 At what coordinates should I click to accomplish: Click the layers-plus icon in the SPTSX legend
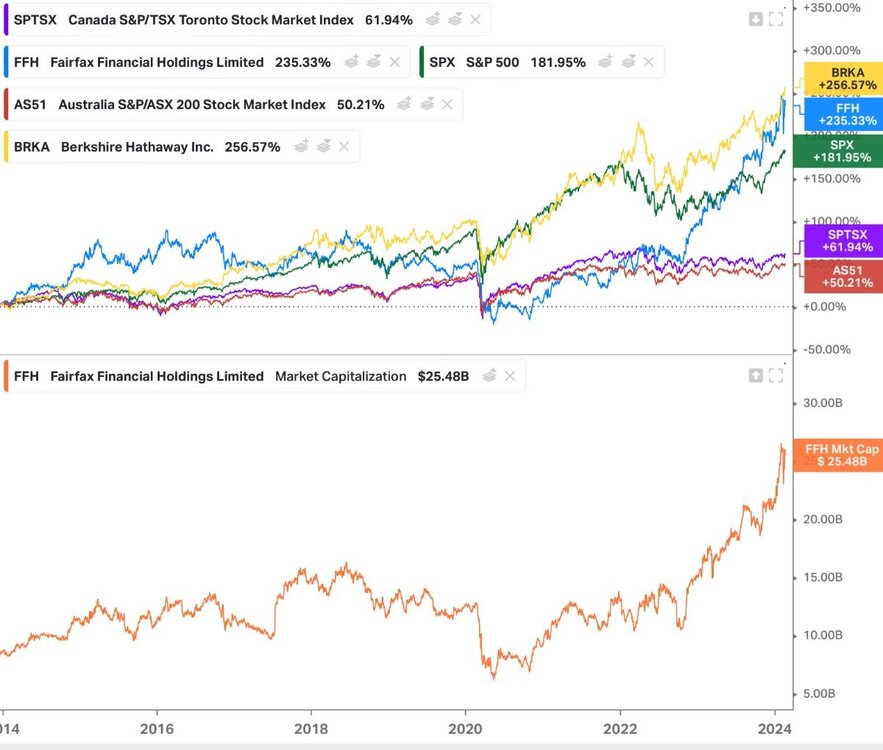click(433, 19)
